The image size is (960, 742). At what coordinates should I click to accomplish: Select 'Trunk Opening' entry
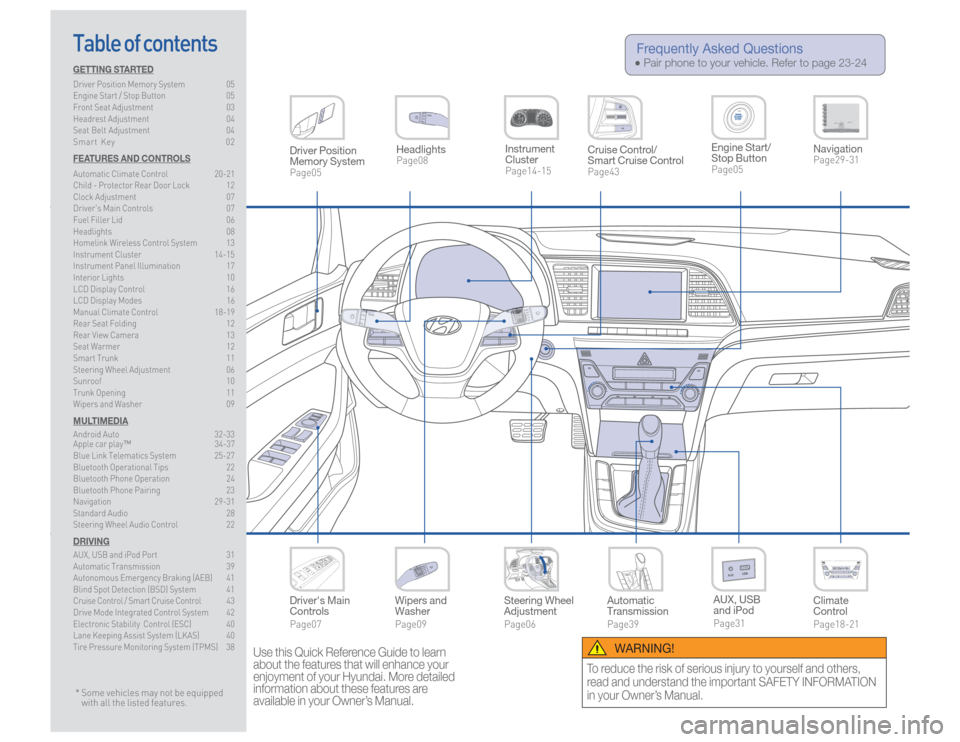(x=154, y=392)
